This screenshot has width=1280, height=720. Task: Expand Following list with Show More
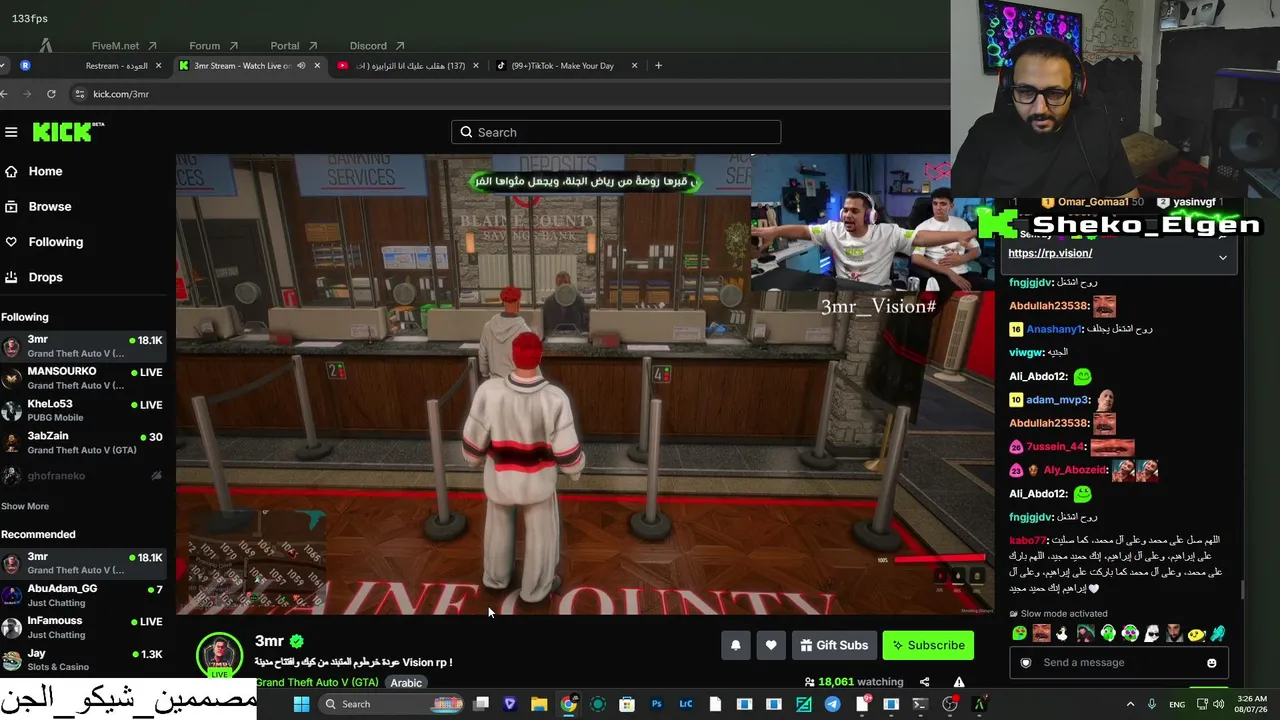[x=25, y=506]
